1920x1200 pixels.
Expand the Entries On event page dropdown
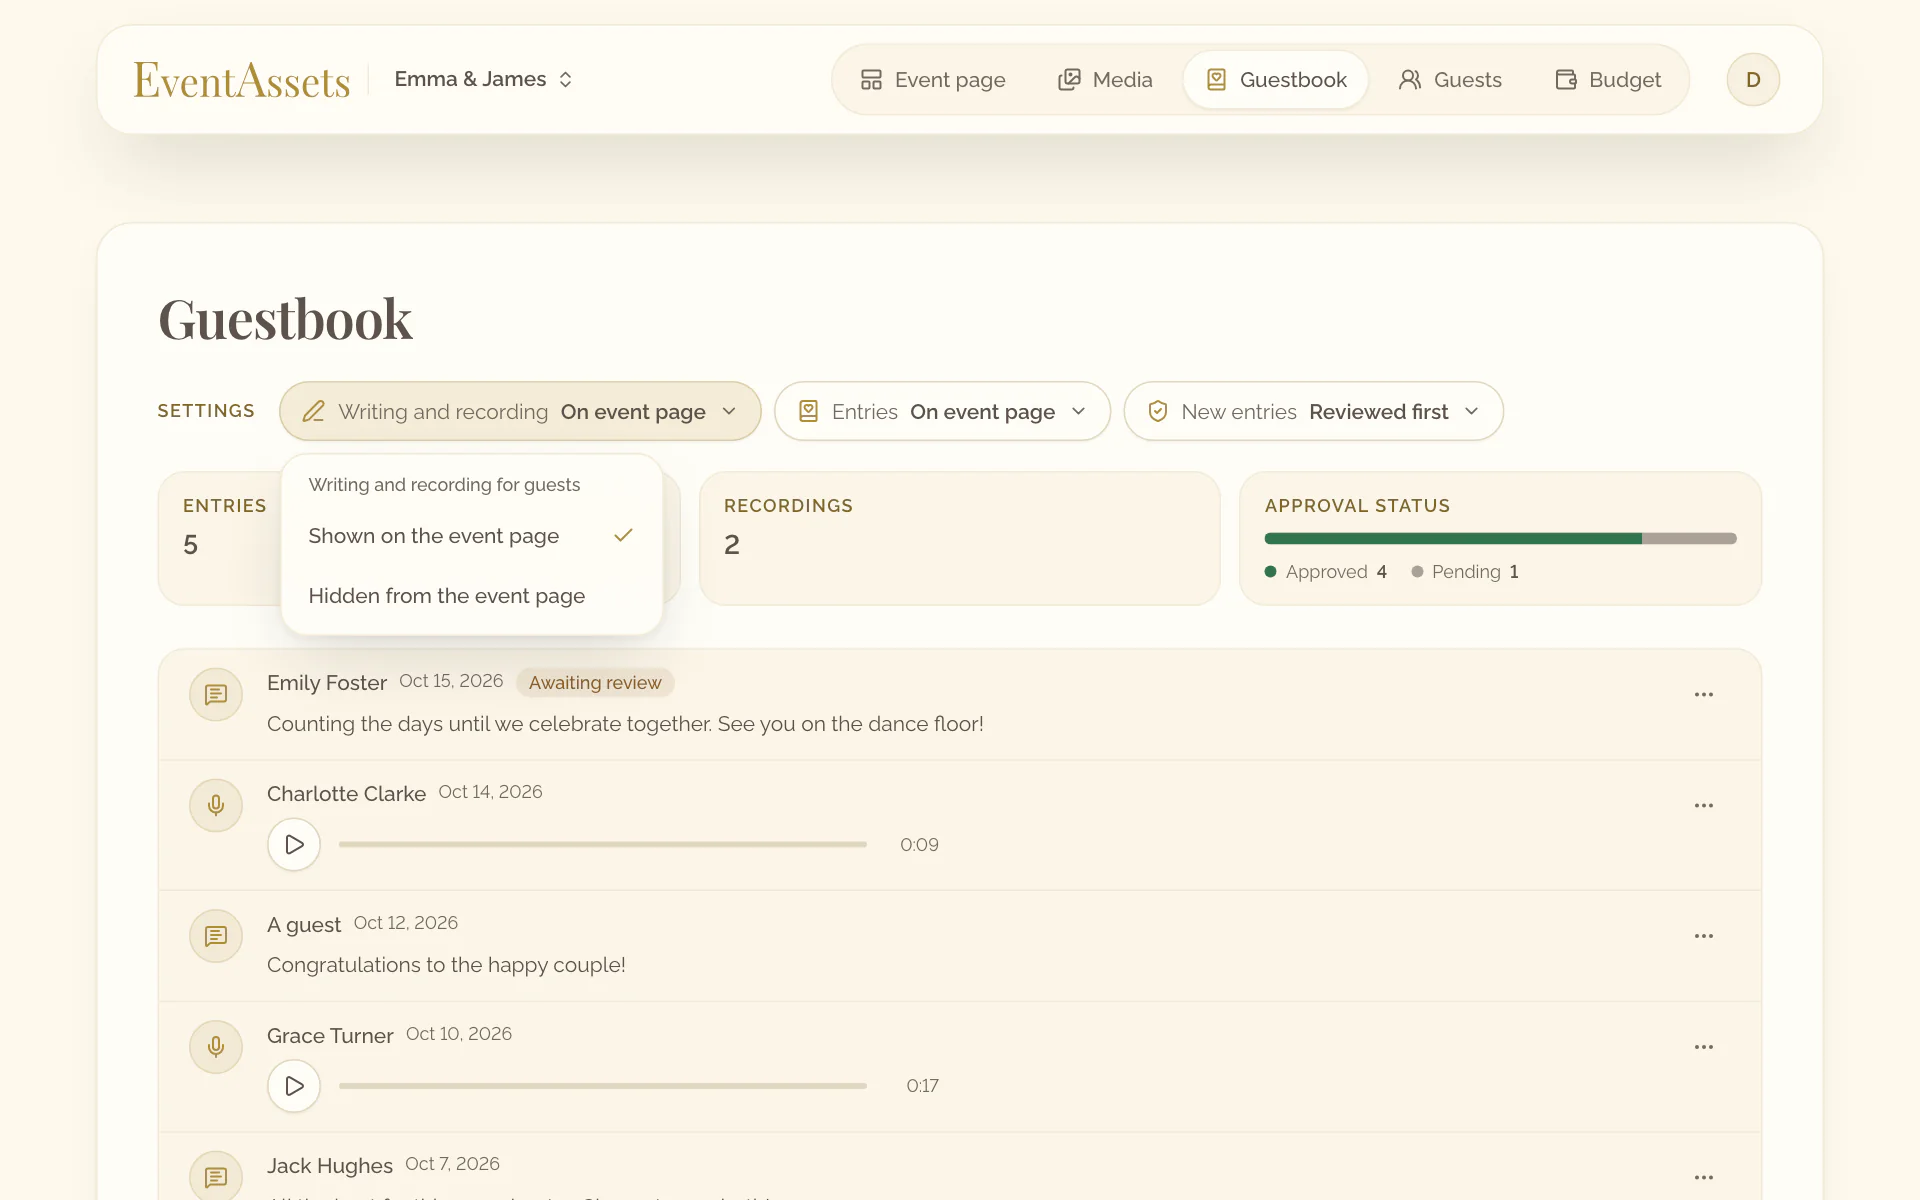pos(942,411)
